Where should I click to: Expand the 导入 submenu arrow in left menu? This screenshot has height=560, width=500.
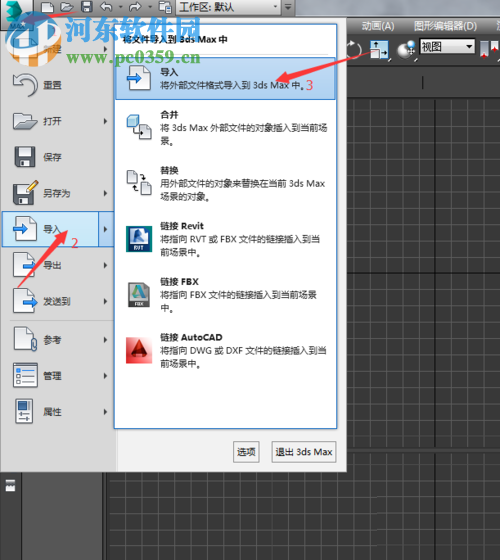point(106,229)
